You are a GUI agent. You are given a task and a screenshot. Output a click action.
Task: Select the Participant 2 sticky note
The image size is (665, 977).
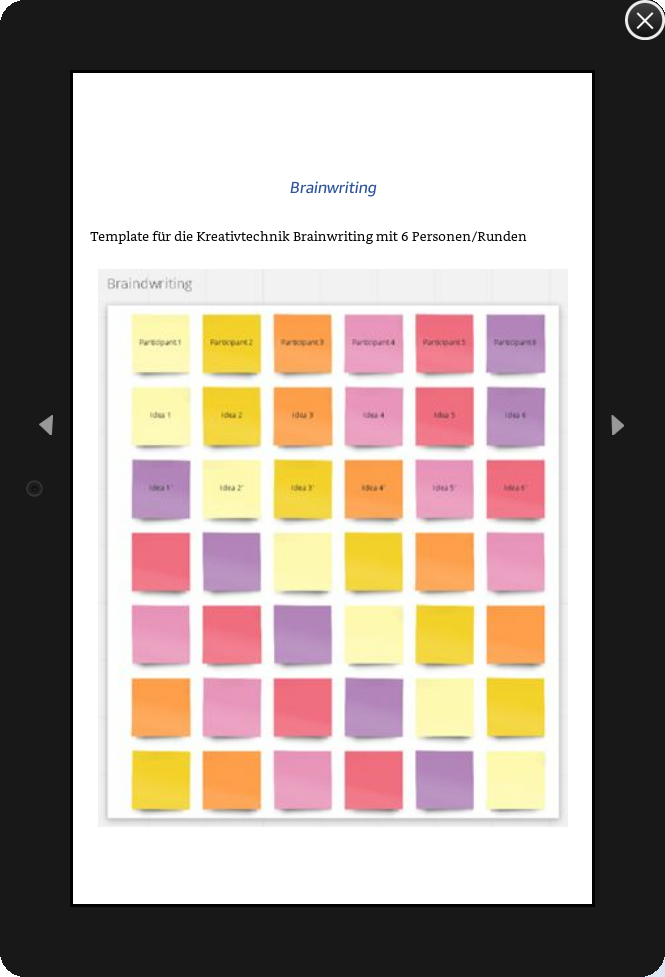pyautogui.click(x=231, y=343)
